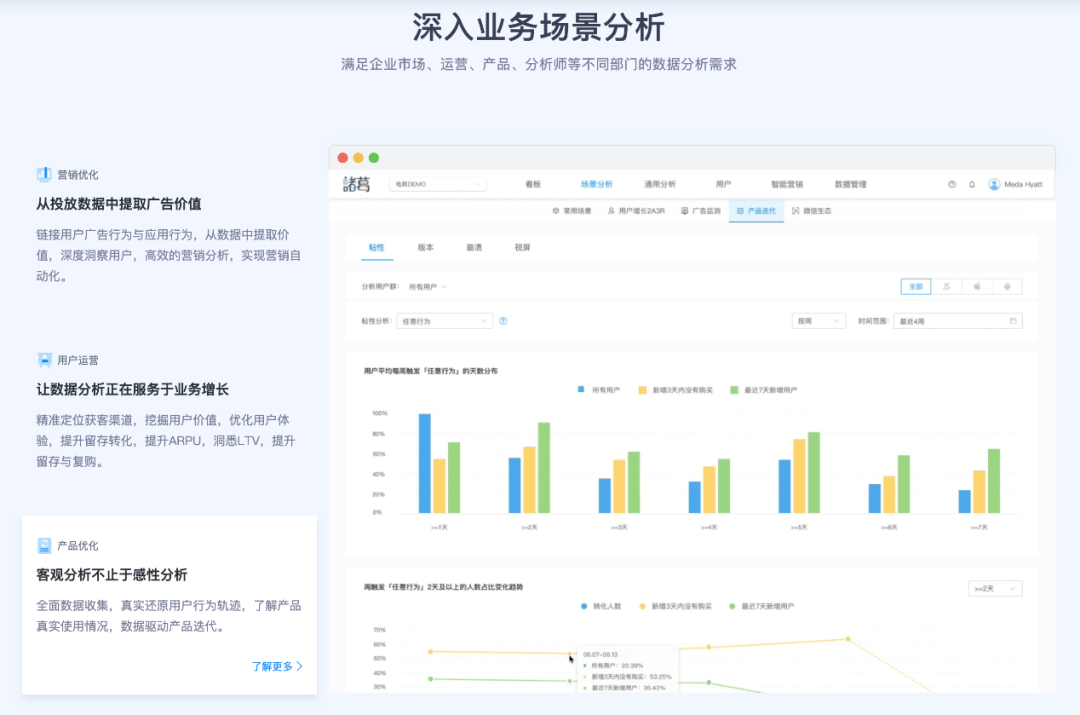Image resolution: width=1080 pixels, height=715 pixels.
Task: Click the calendar icon in 时间范围 field
Action: point(1013,321)
